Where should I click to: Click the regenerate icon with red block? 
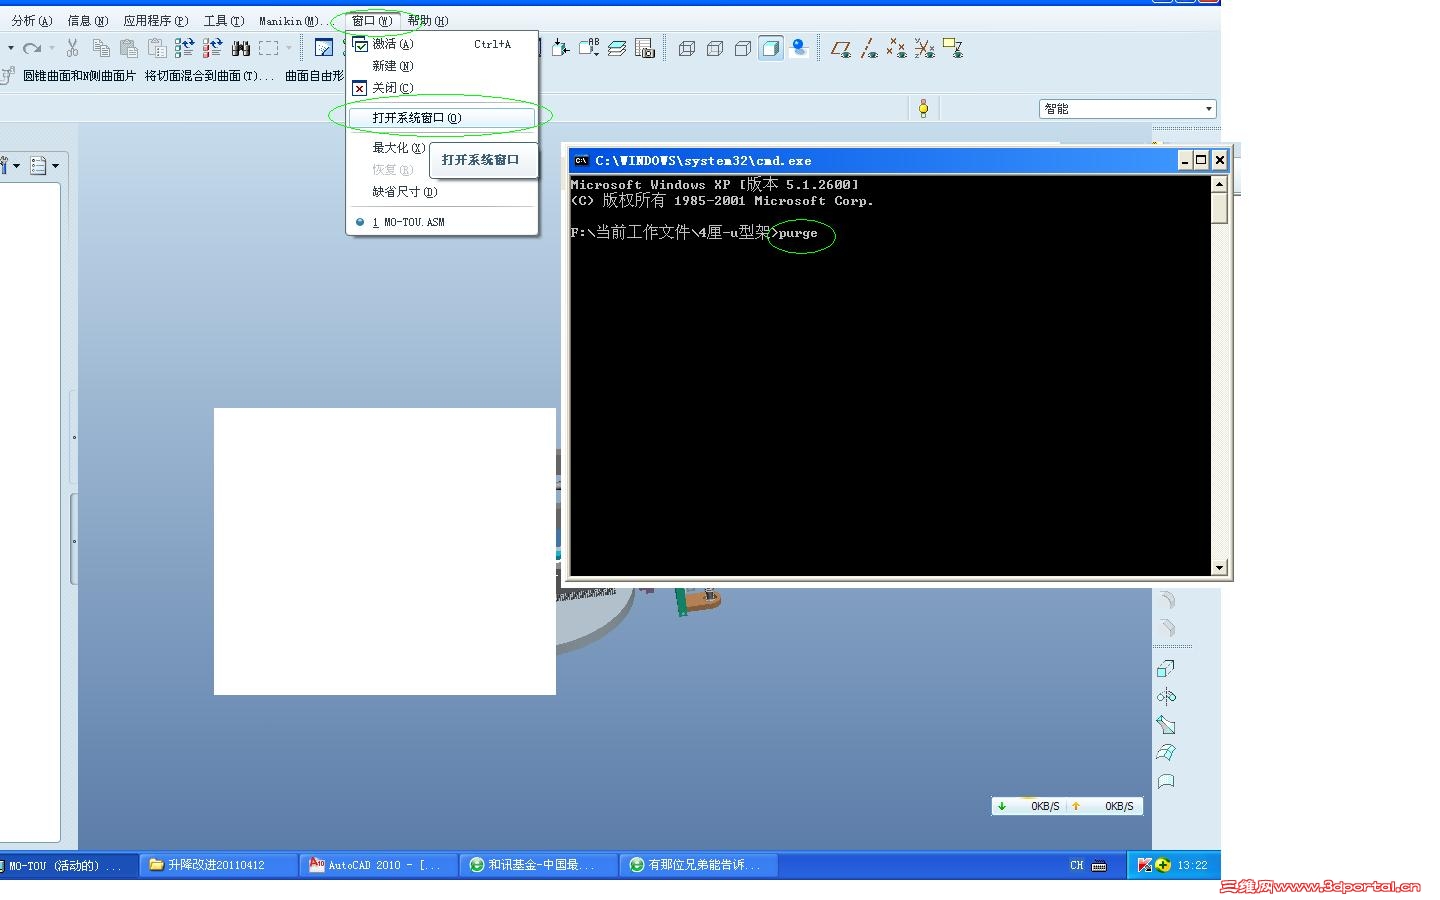click(213, 48)
